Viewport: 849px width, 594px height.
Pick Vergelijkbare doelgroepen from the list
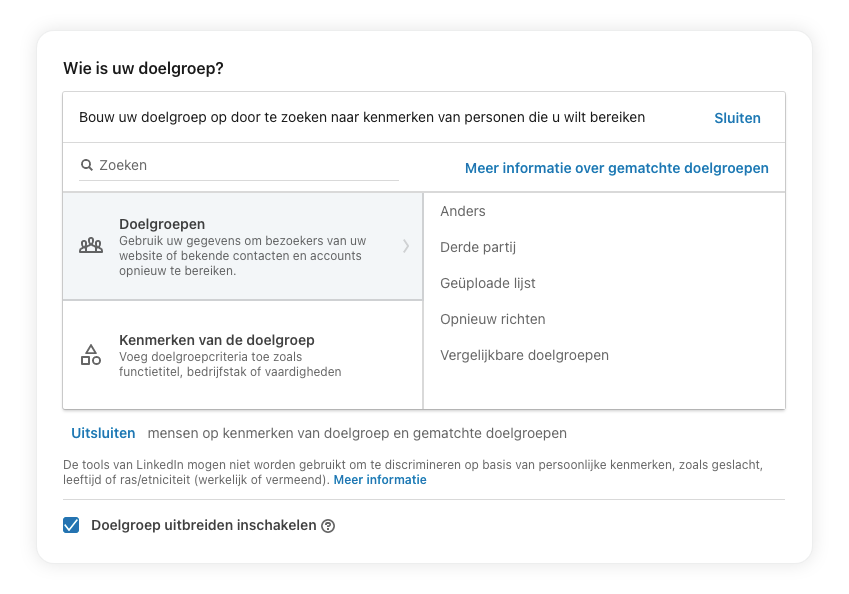point(525,355)
